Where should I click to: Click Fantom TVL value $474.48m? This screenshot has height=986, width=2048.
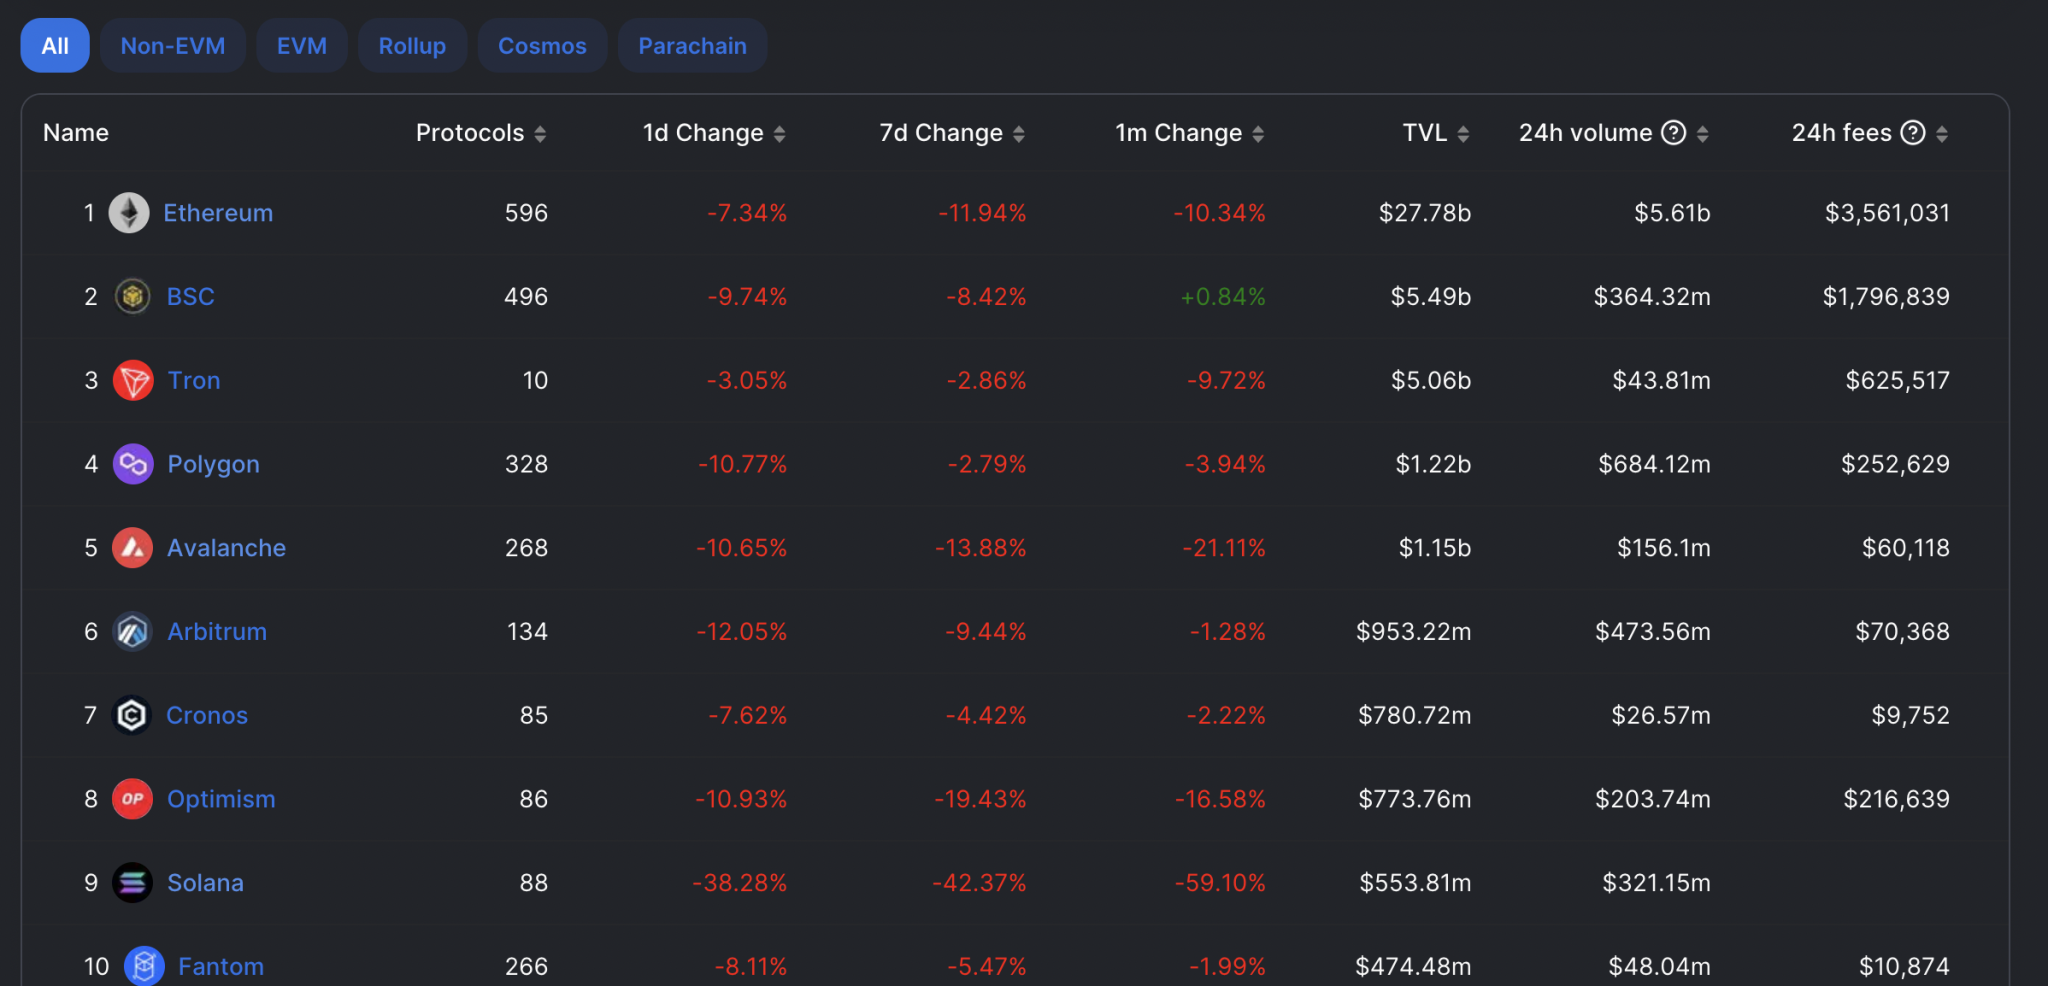coord(1413,966)
